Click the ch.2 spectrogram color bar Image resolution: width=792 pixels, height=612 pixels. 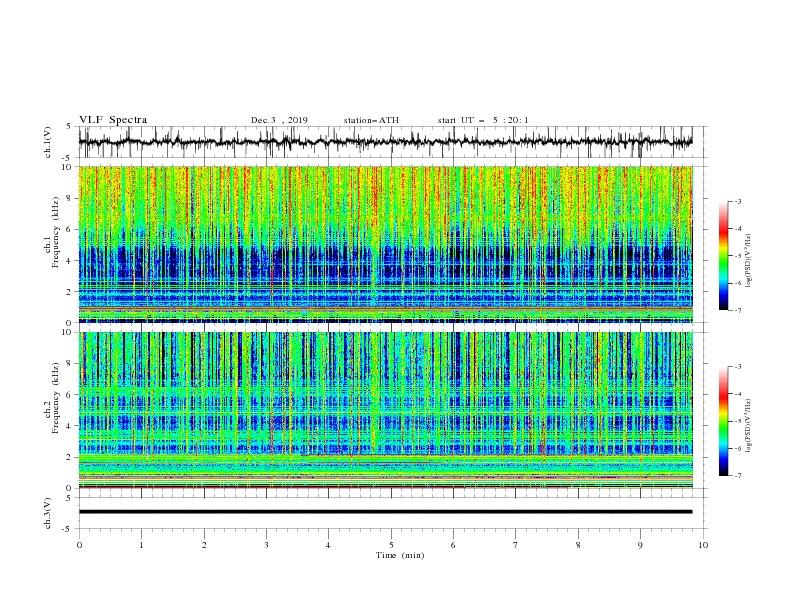point(724,421)
